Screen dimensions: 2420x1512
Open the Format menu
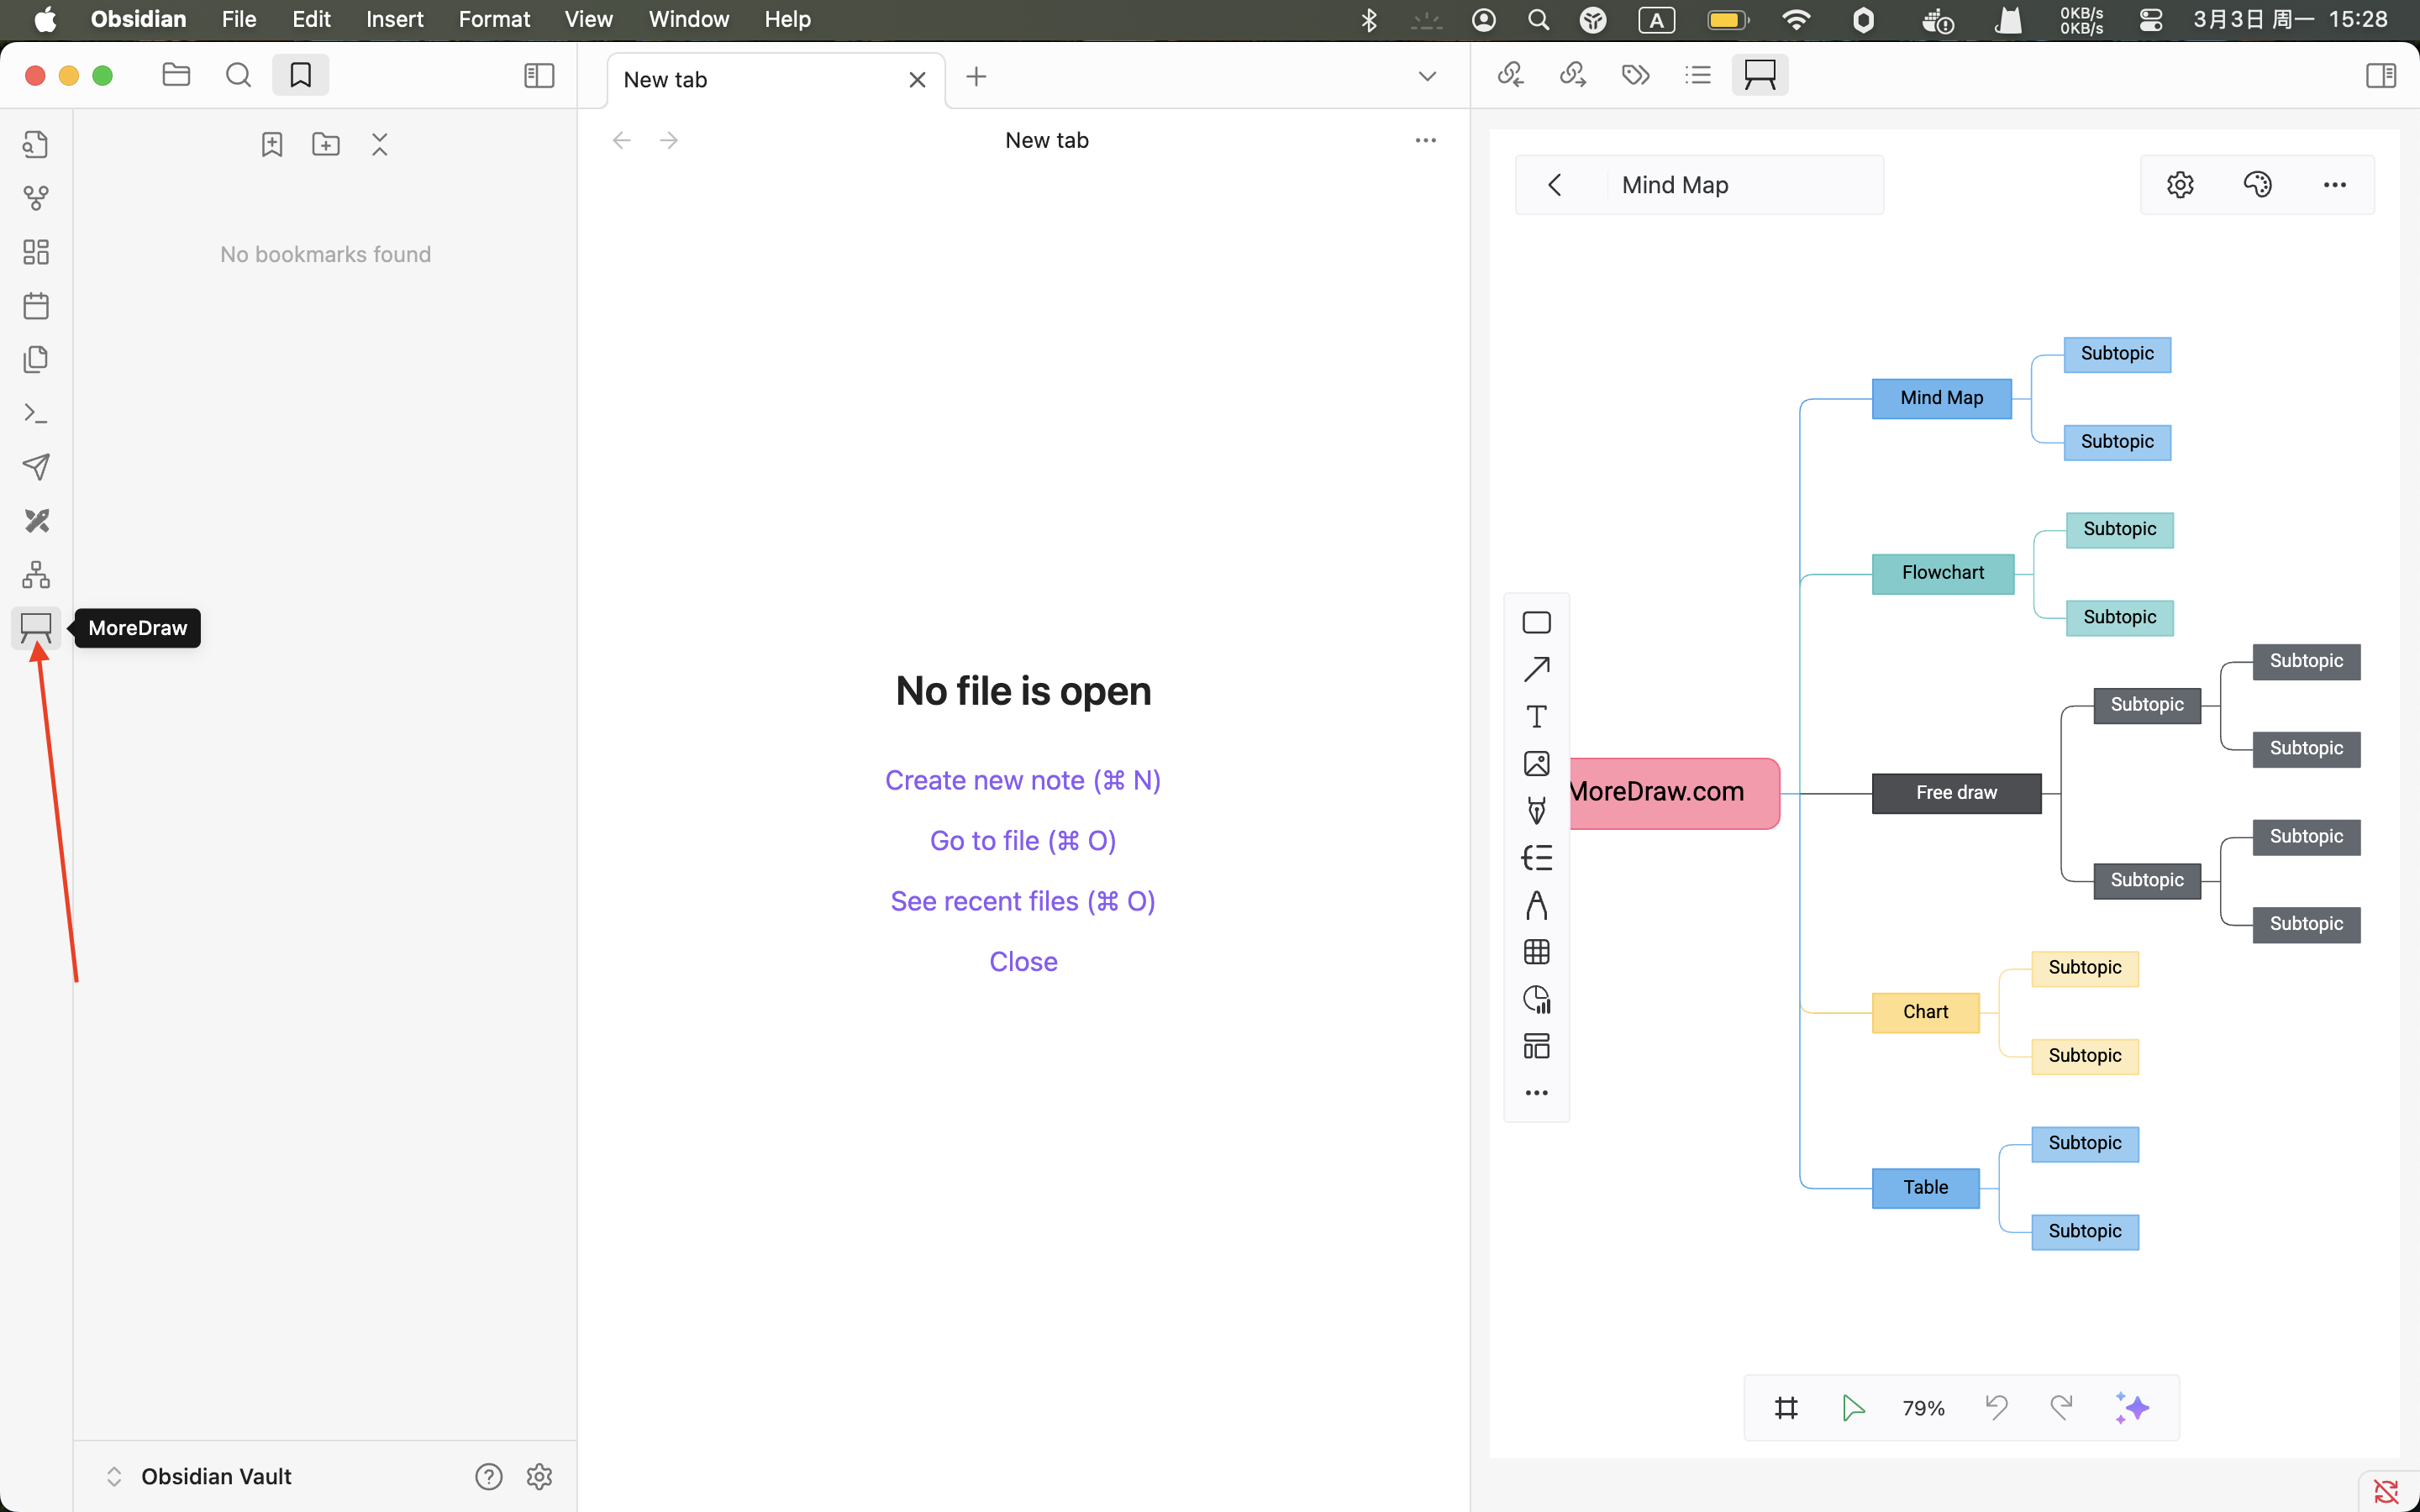494,19
